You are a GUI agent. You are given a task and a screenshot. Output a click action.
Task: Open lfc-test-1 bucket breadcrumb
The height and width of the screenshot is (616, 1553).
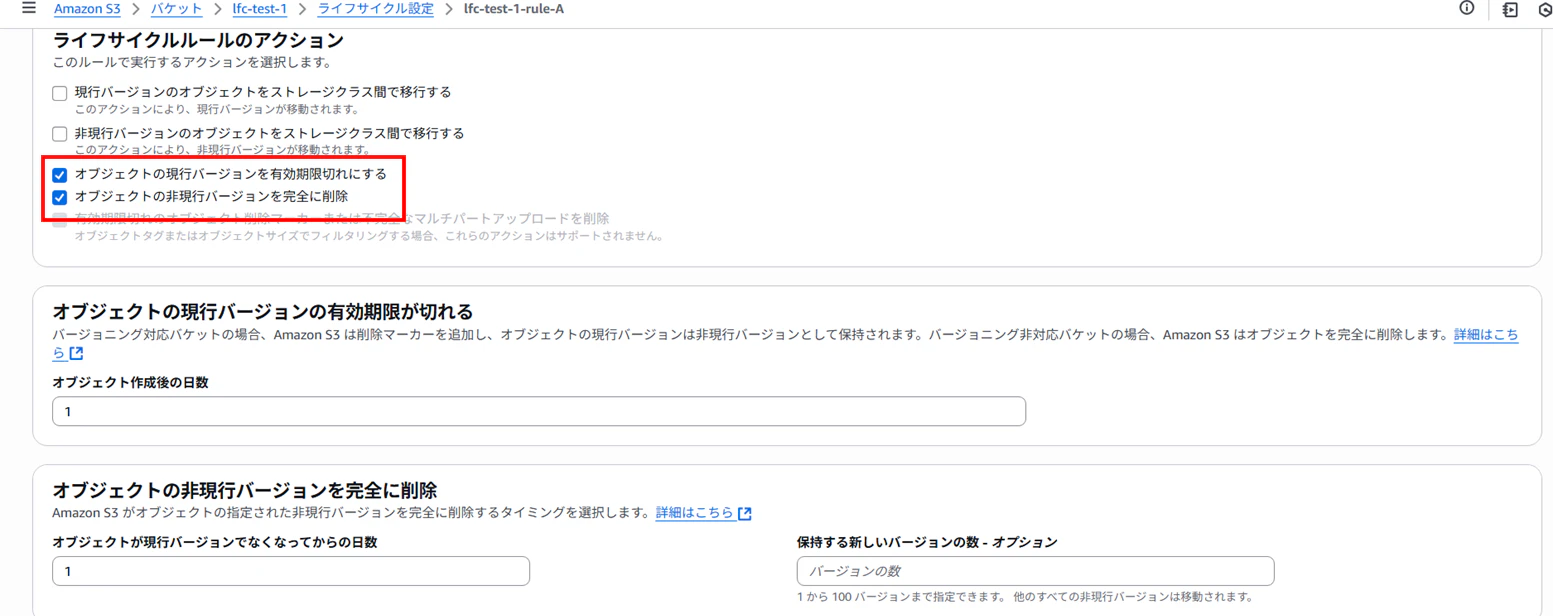[259, 9]
